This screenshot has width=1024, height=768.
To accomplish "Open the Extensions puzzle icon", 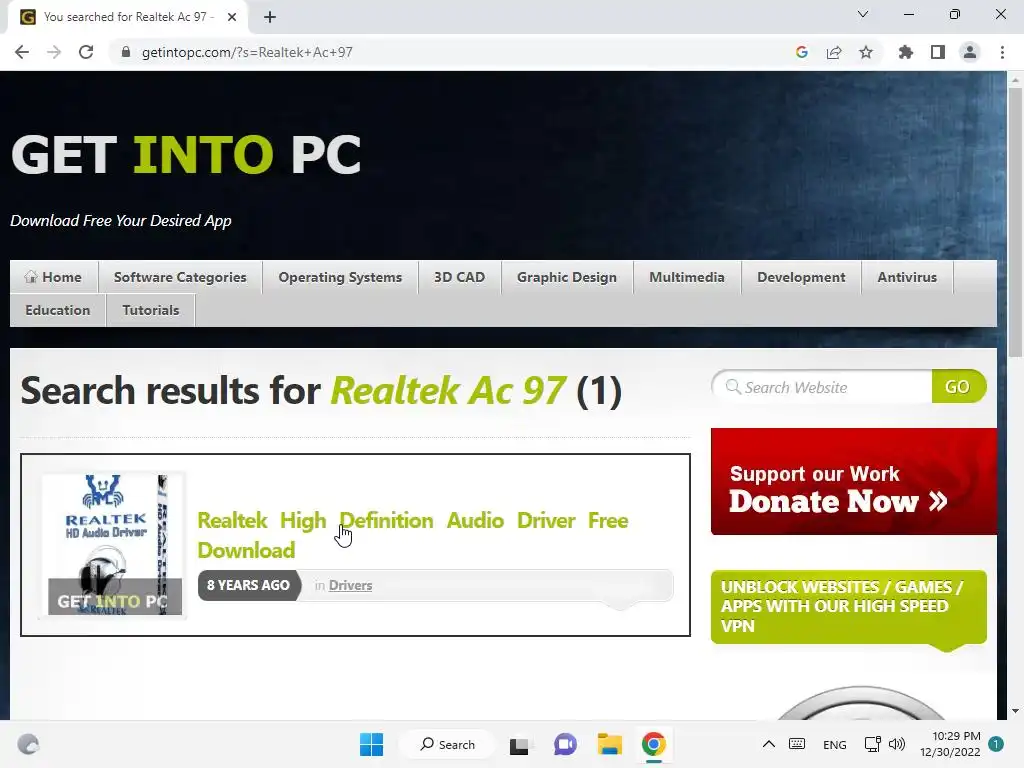I will click(906, 52).
